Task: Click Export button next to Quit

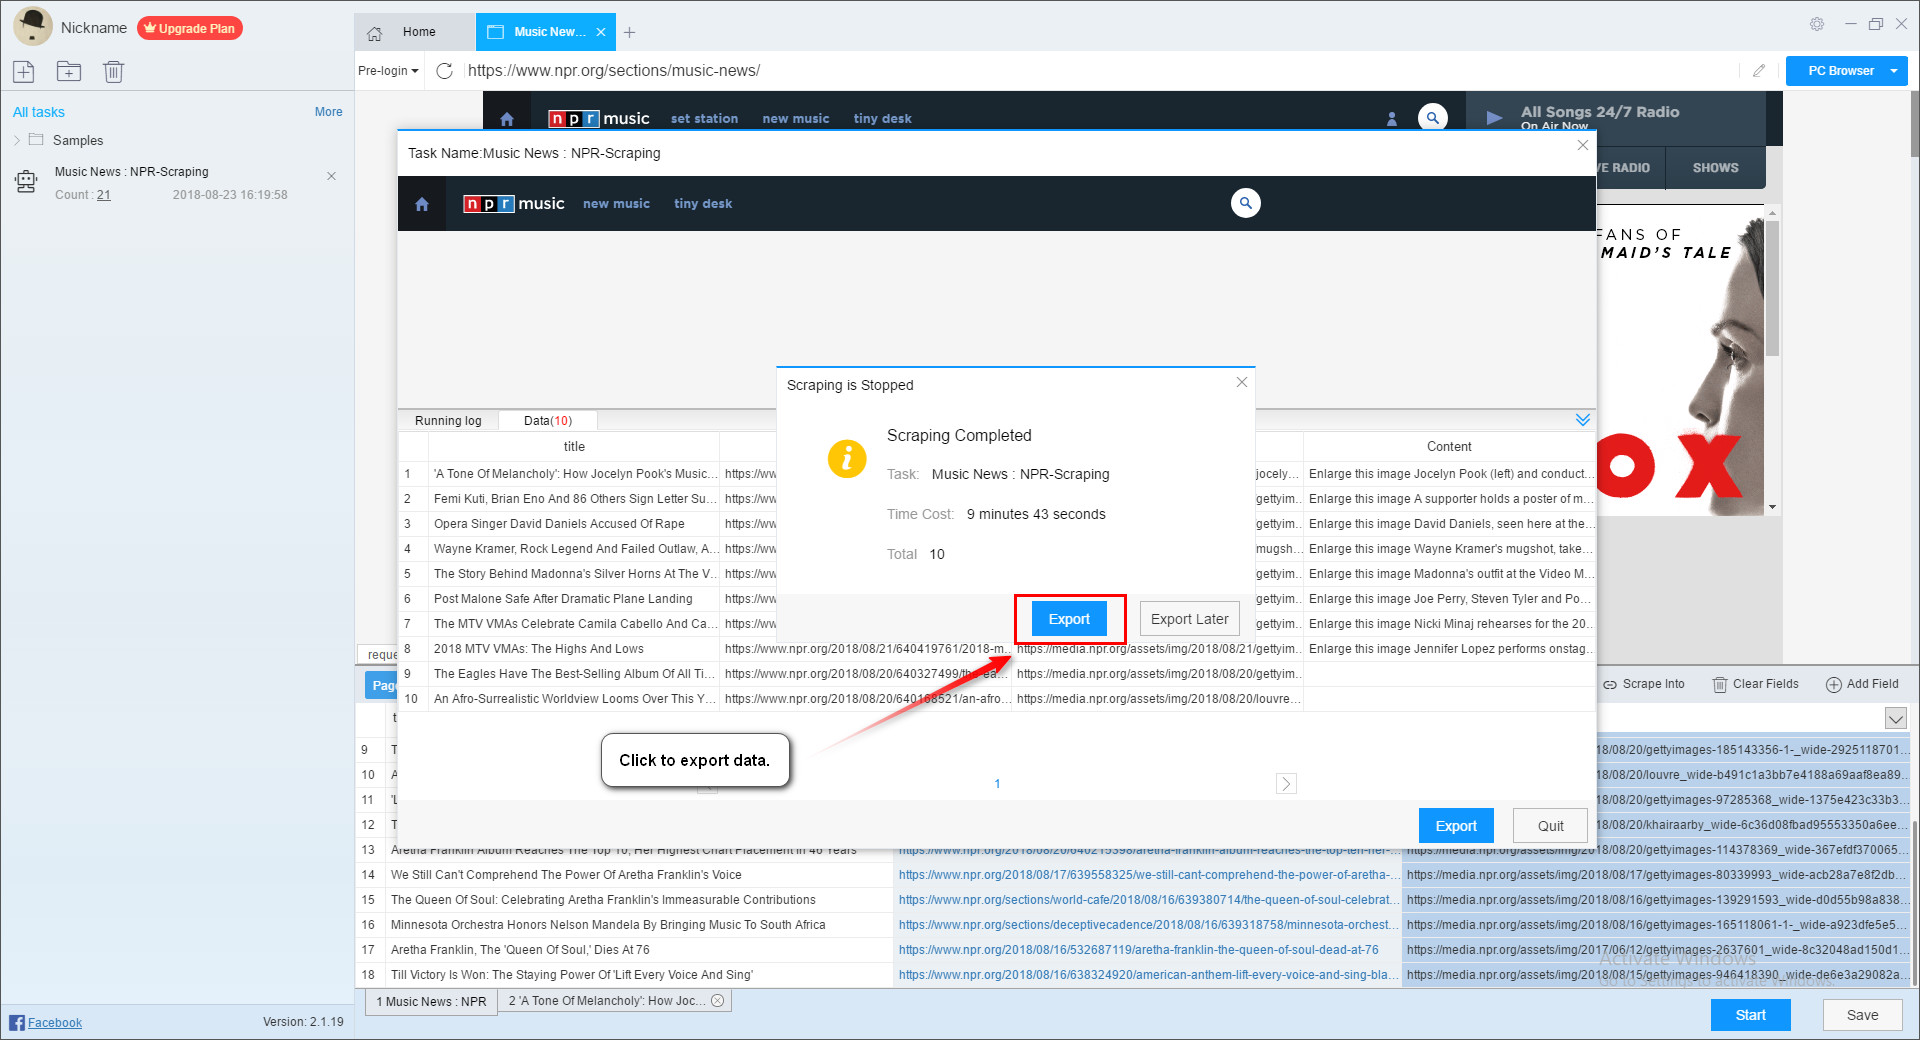Action: pos(1456,826)
